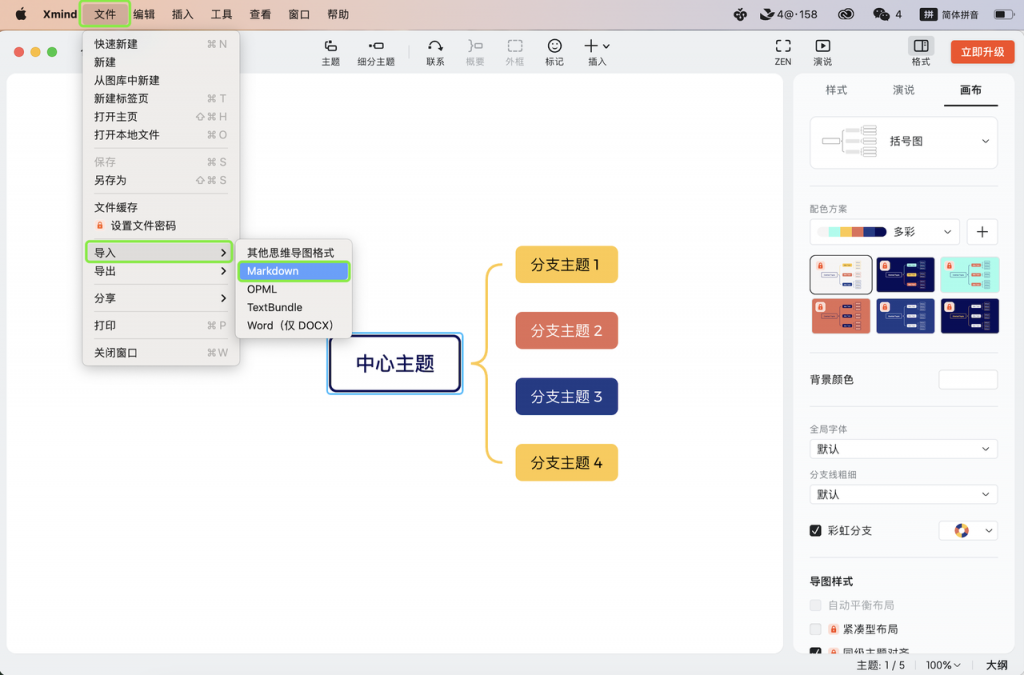The height and width of the screenshot is (675, 1024).
Task: Open the 全局字体 dropdown
Action: (x=903, y=449)
